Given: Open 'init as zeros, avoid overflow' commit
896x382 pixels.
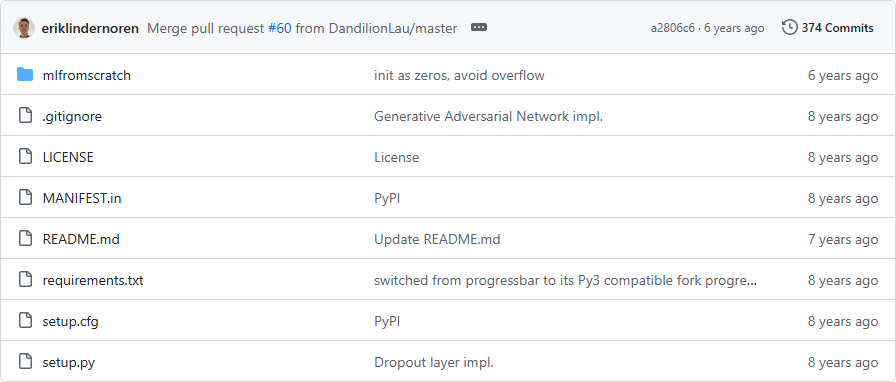Looking at the screenshot, I should [x=459, y=75].
